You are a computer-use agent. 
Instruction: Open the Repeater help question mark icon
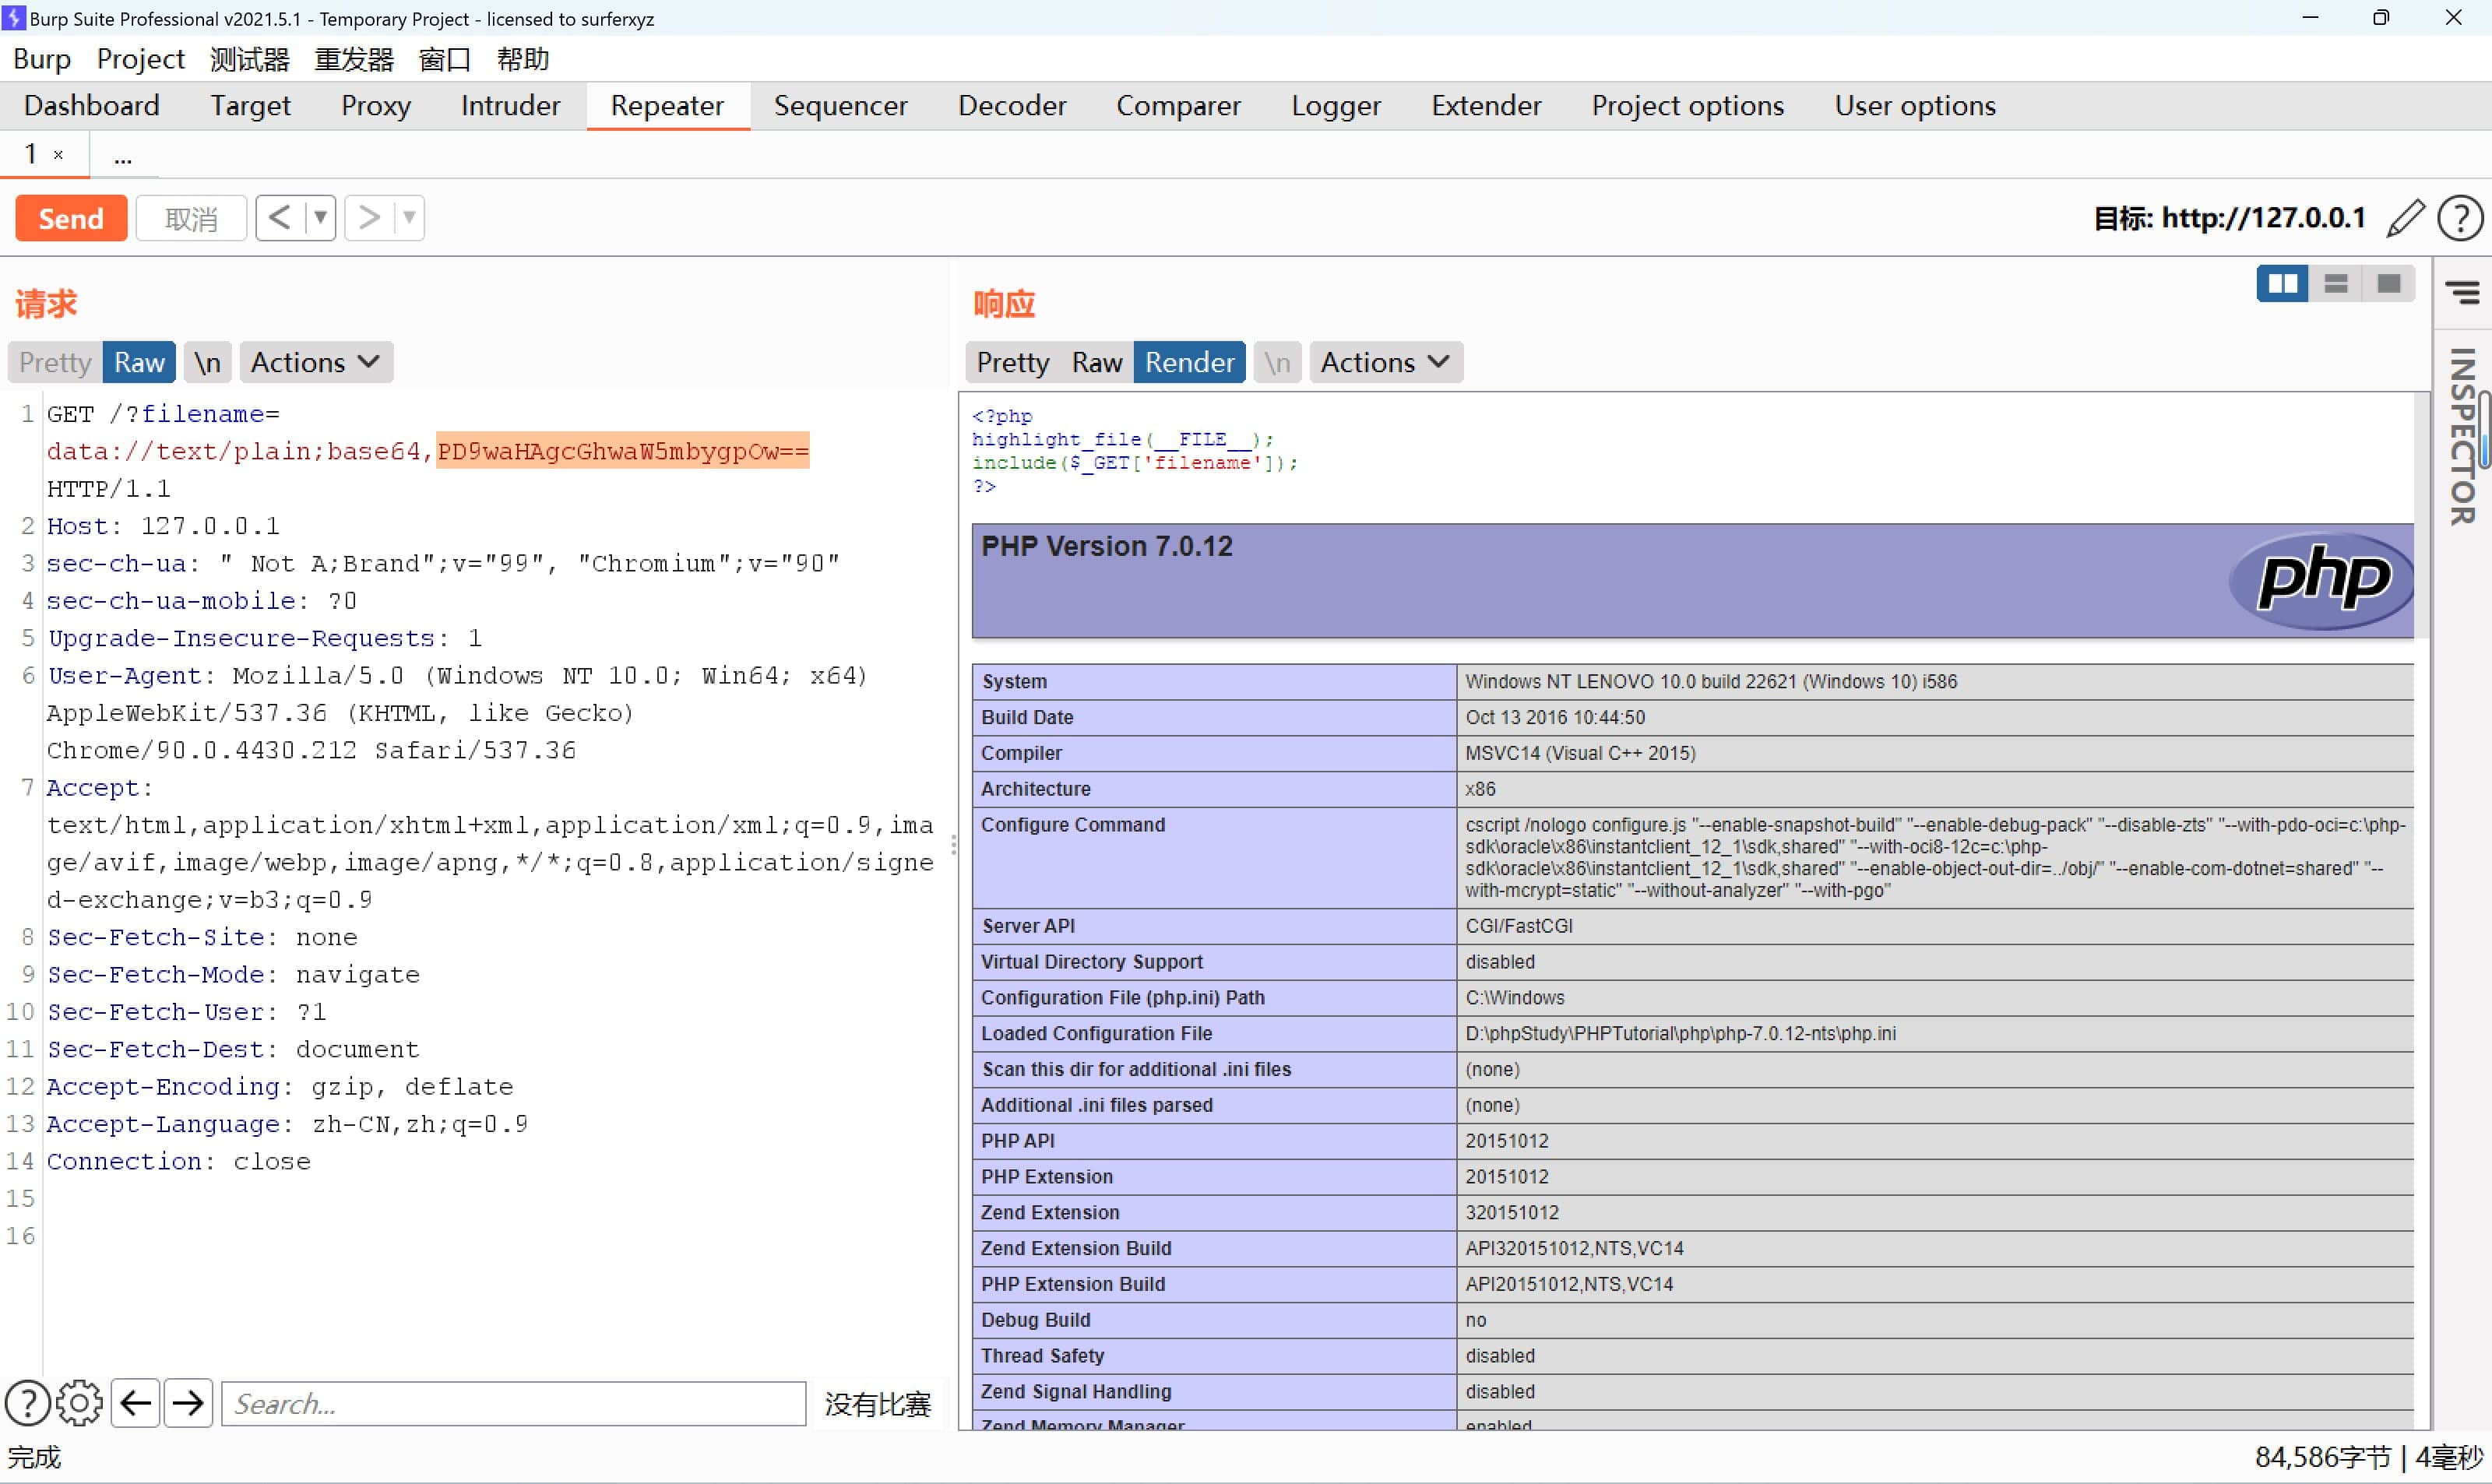(2459, 218)
